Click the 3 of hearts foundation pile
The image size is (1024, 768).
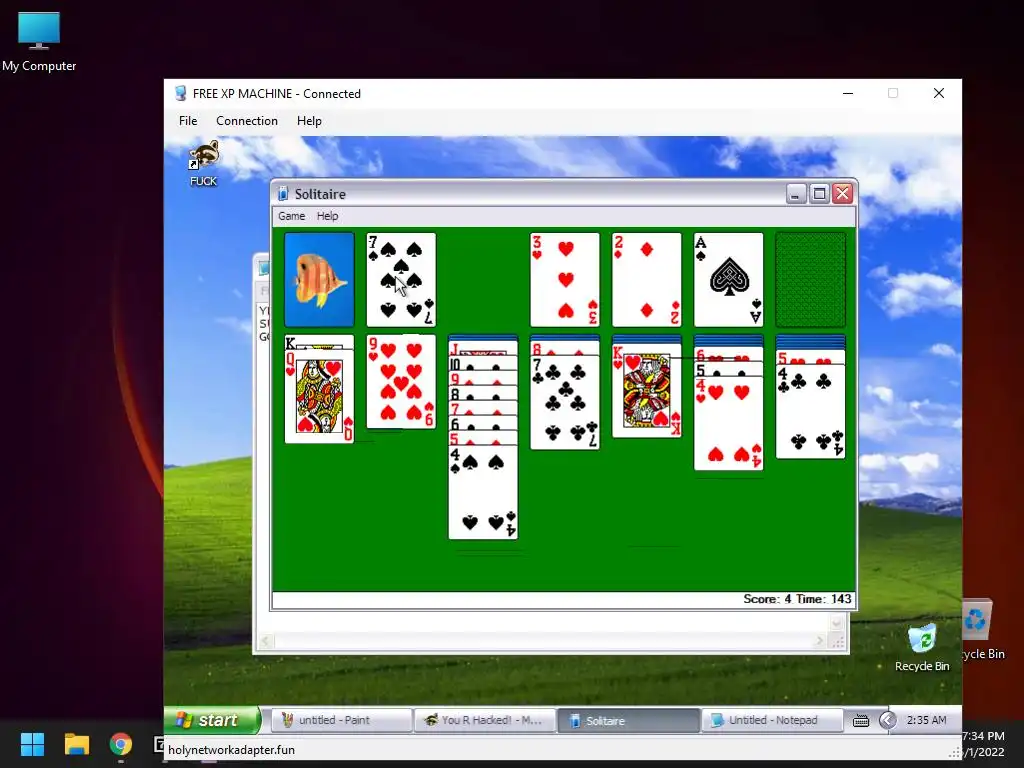[565, 280]
